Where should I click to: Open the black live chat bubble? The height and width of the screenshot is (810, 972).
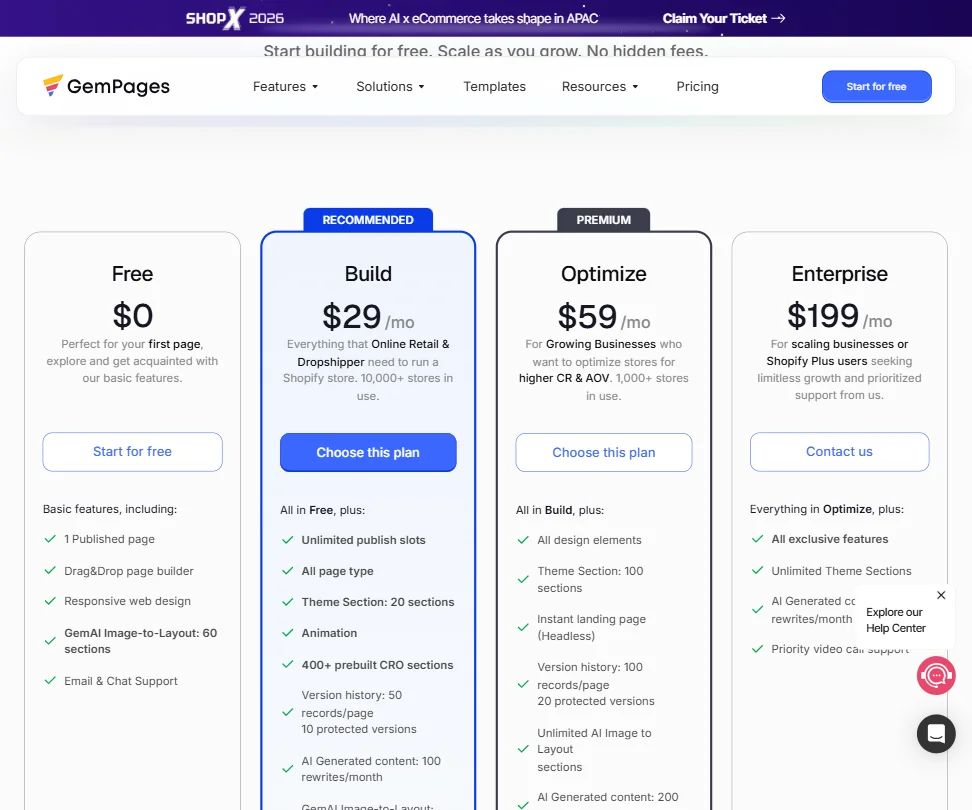936,734
